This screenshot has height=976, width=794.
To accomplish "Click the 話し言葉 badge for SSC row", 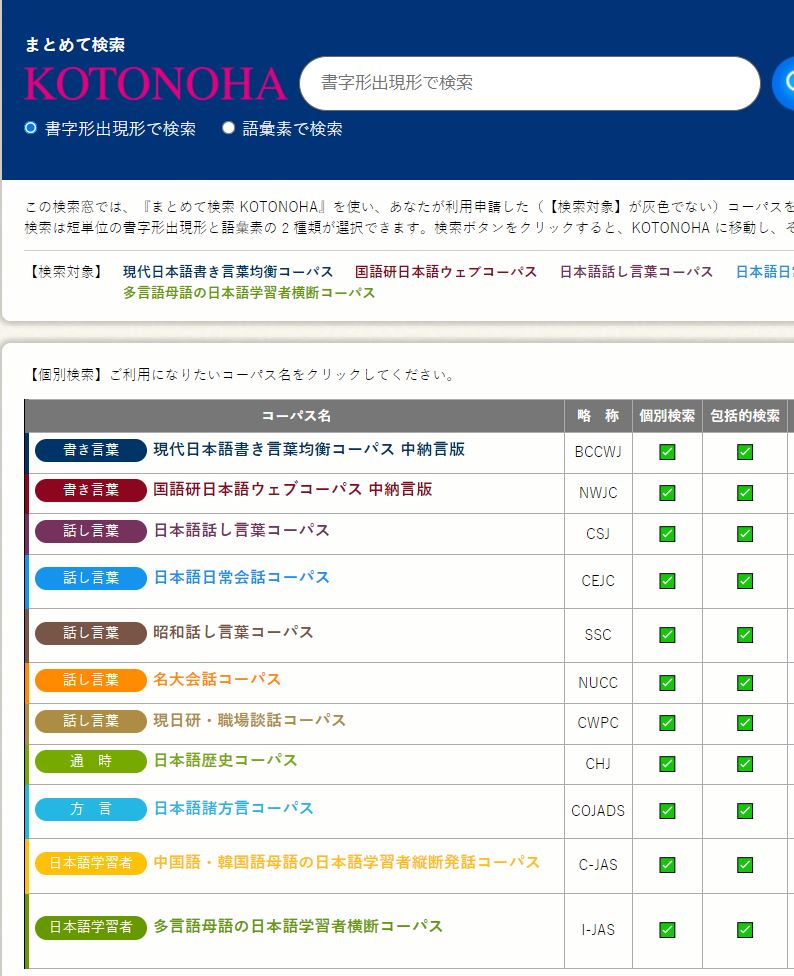I will pyautogui.click(x=91, y=633).
